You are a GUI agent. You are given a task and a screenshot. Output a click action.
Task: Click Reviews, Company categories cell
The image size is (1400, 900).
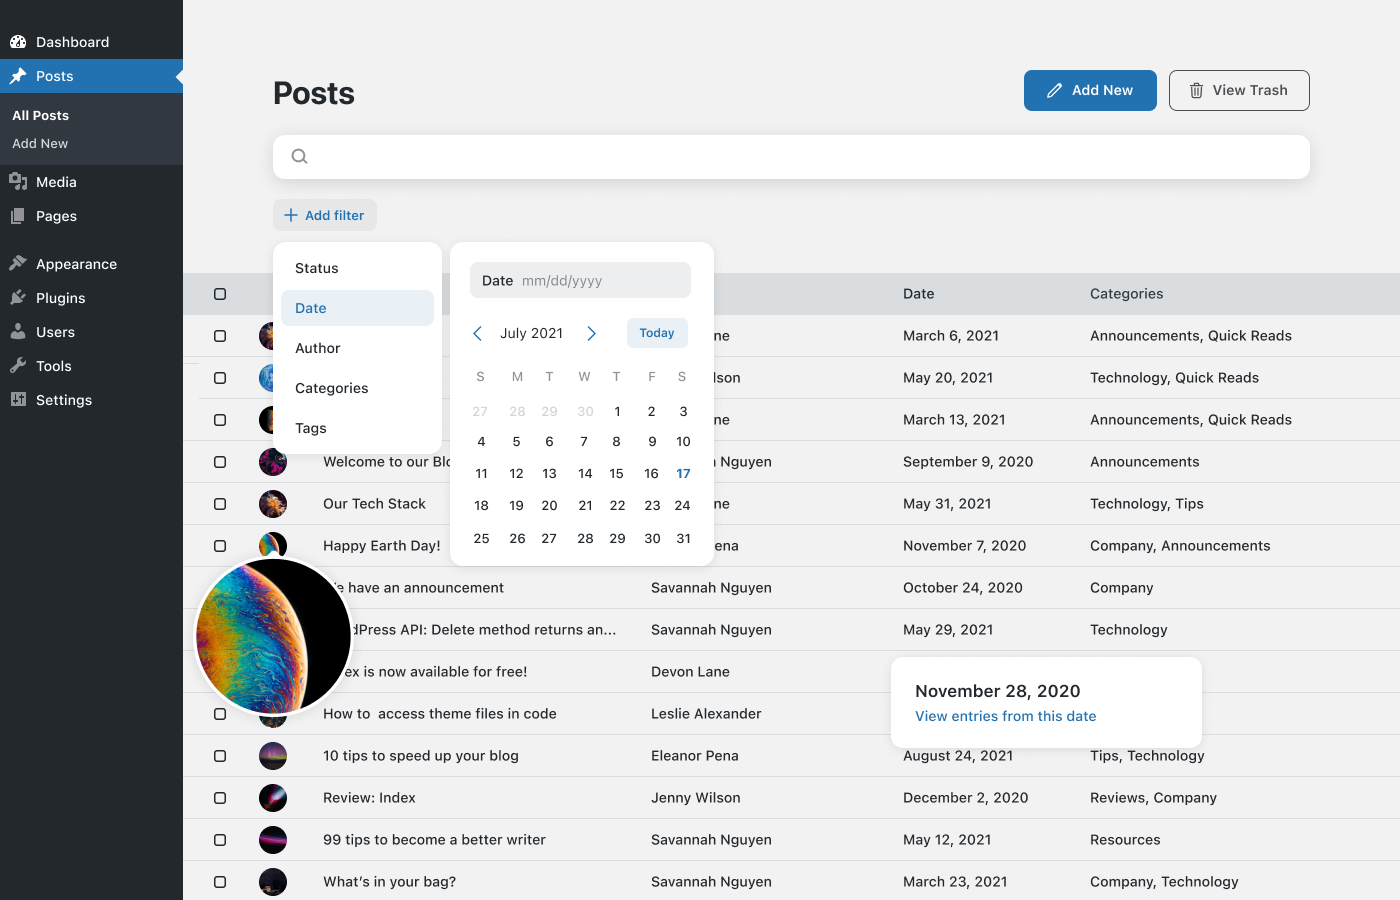(1153, 798)
